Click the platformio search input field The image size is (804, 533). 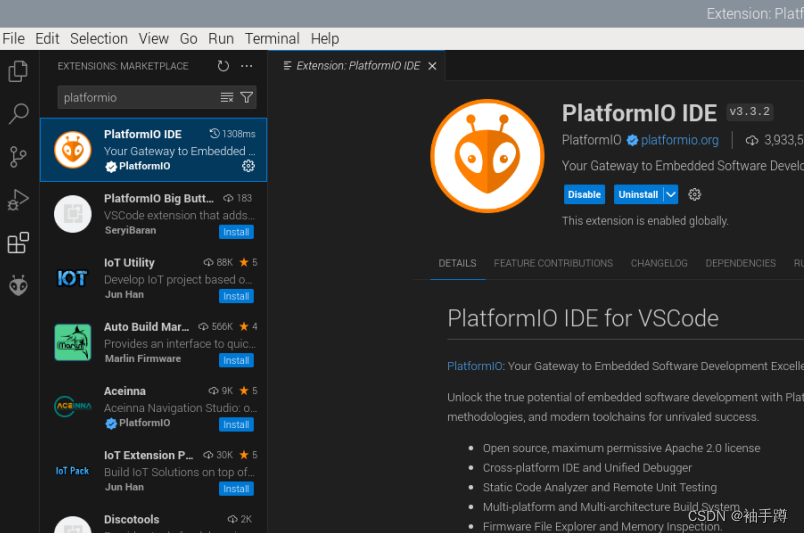(x=138, y=97)
